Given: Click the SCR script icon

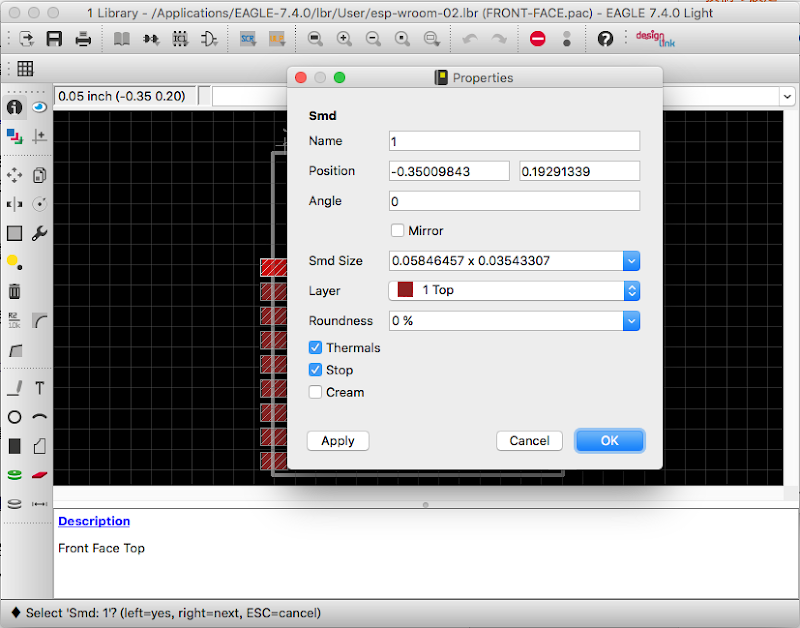Looking at the screenshot, I should click(248, 39).
